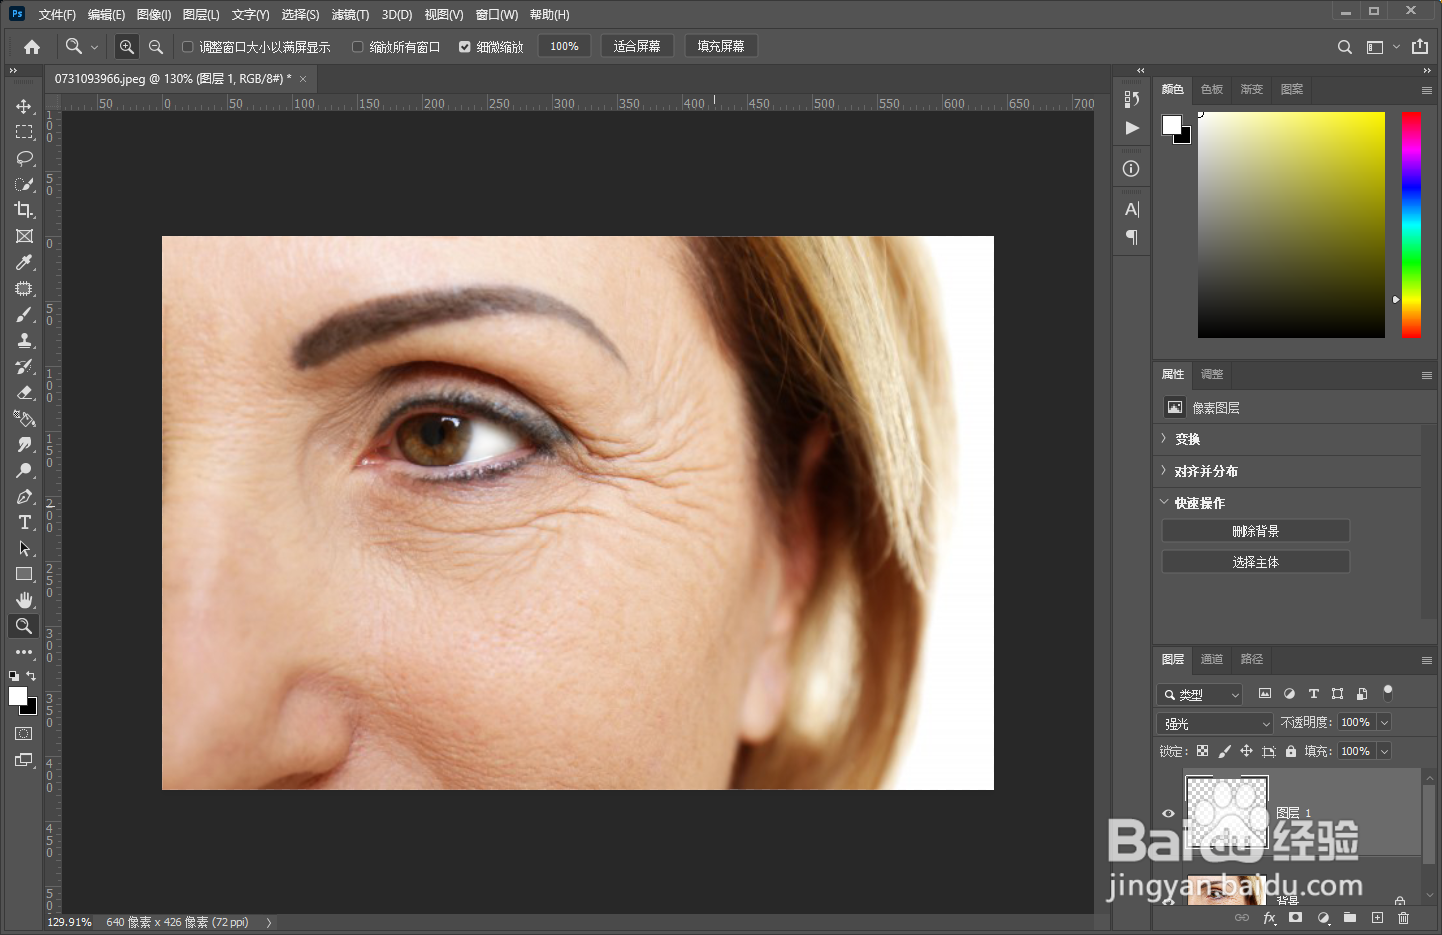Select the Dodge tool
Screen dimensions: 1442x935
[24, 470]
